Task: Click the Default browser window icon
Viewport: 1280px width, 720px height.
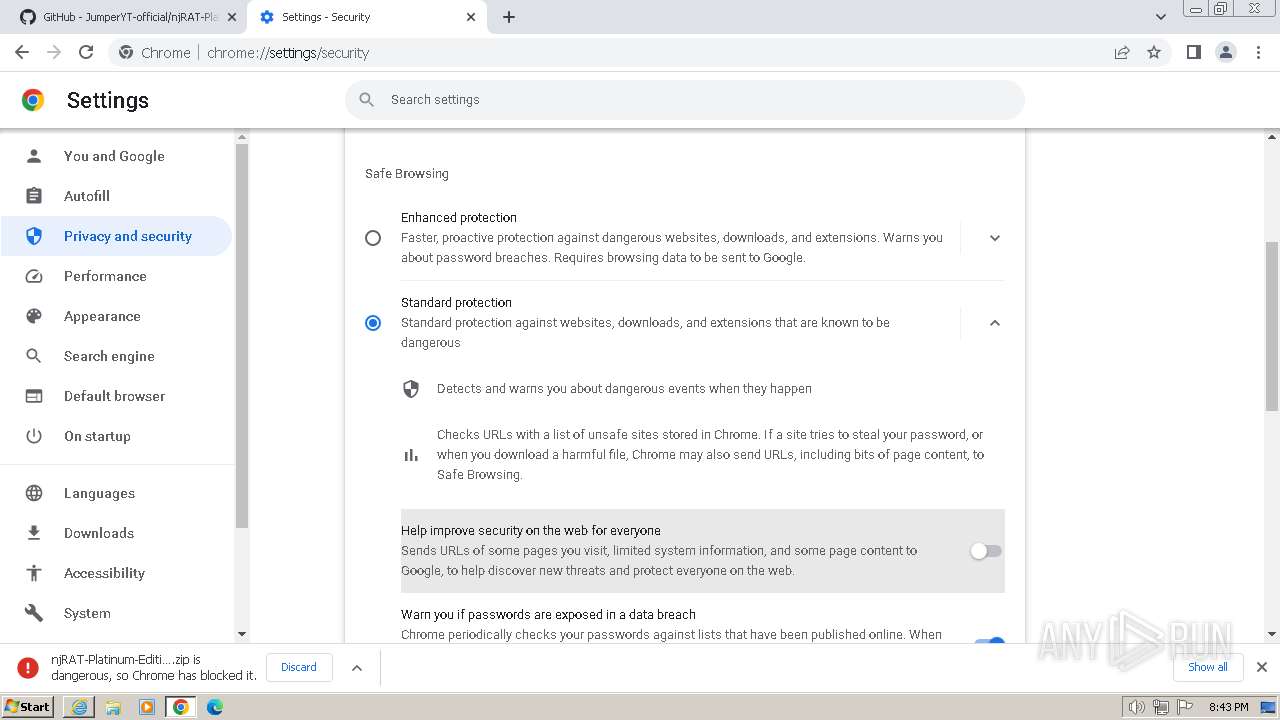Action: (34, 396)
